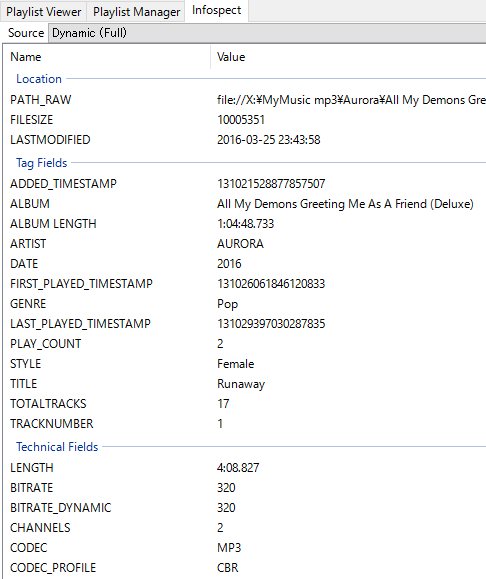Select the TRACKNUMBER row
Screen dimensions: 486x579
click(x=245, y=424)
